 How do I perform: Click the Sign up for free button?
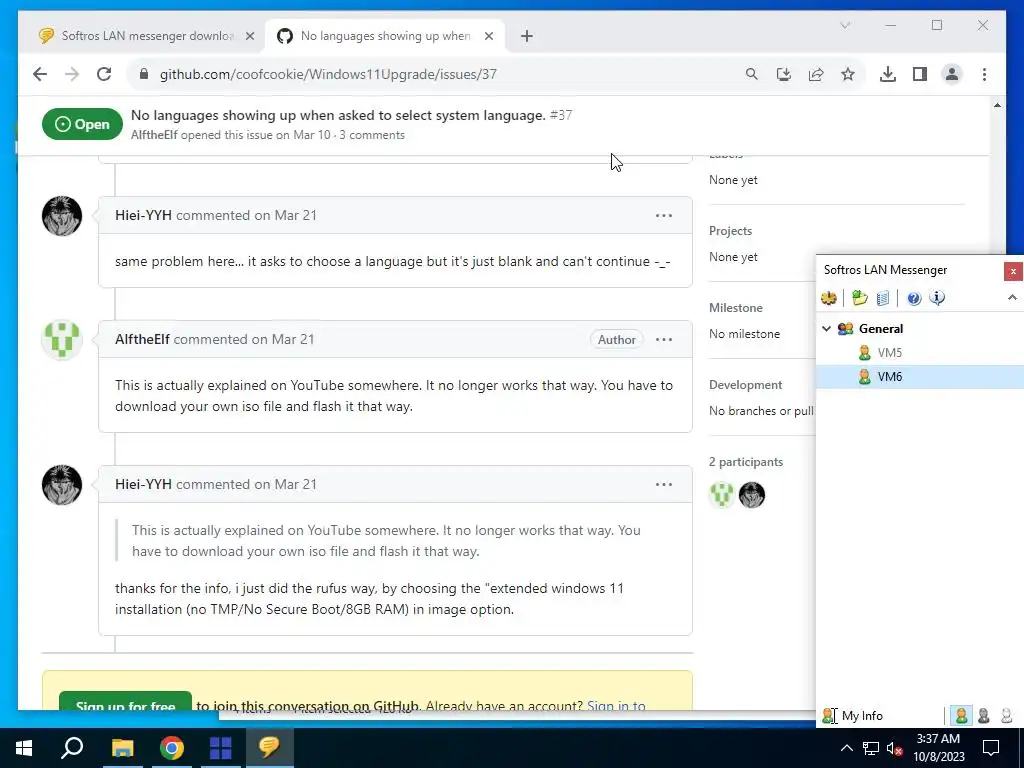(125, 702)
